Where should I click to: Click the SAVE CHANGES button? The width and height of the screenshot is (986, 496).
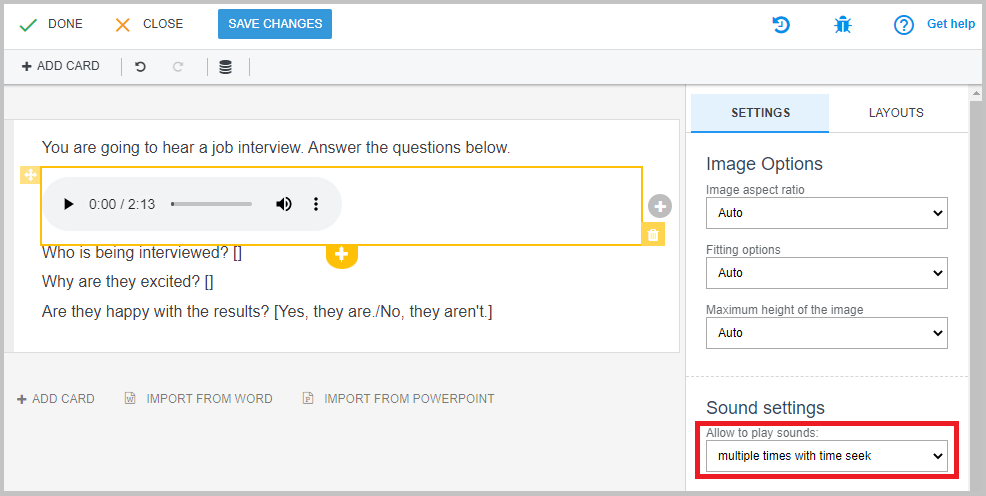point(275,24)
